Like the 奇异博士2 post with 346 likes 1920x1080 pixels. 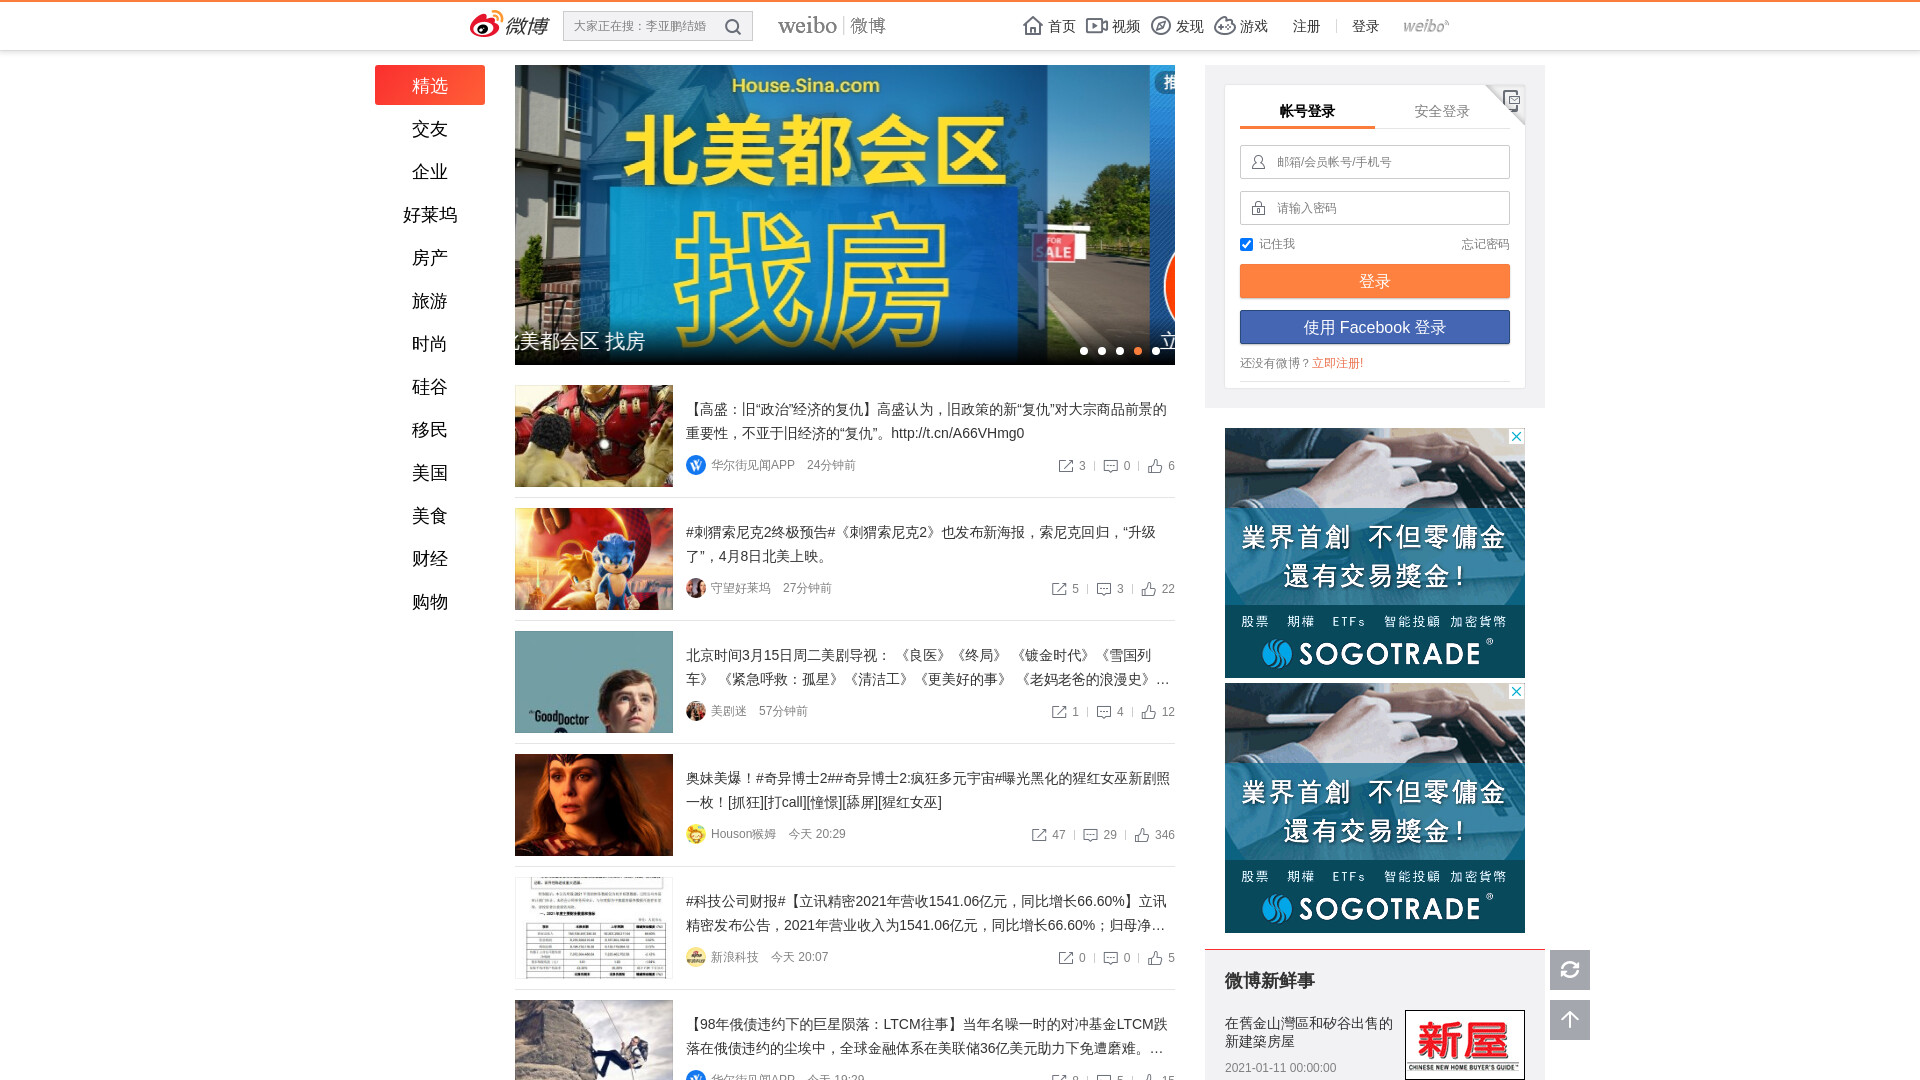[x=1142, y=835]
